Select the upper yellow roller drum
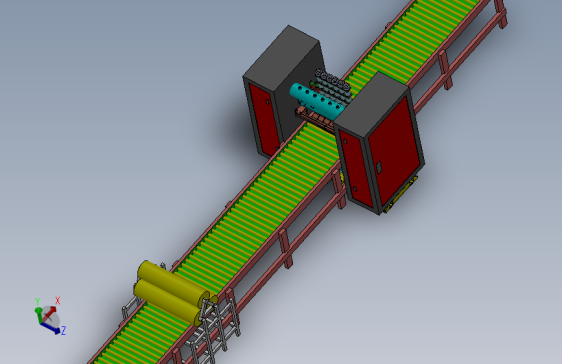 173,283
